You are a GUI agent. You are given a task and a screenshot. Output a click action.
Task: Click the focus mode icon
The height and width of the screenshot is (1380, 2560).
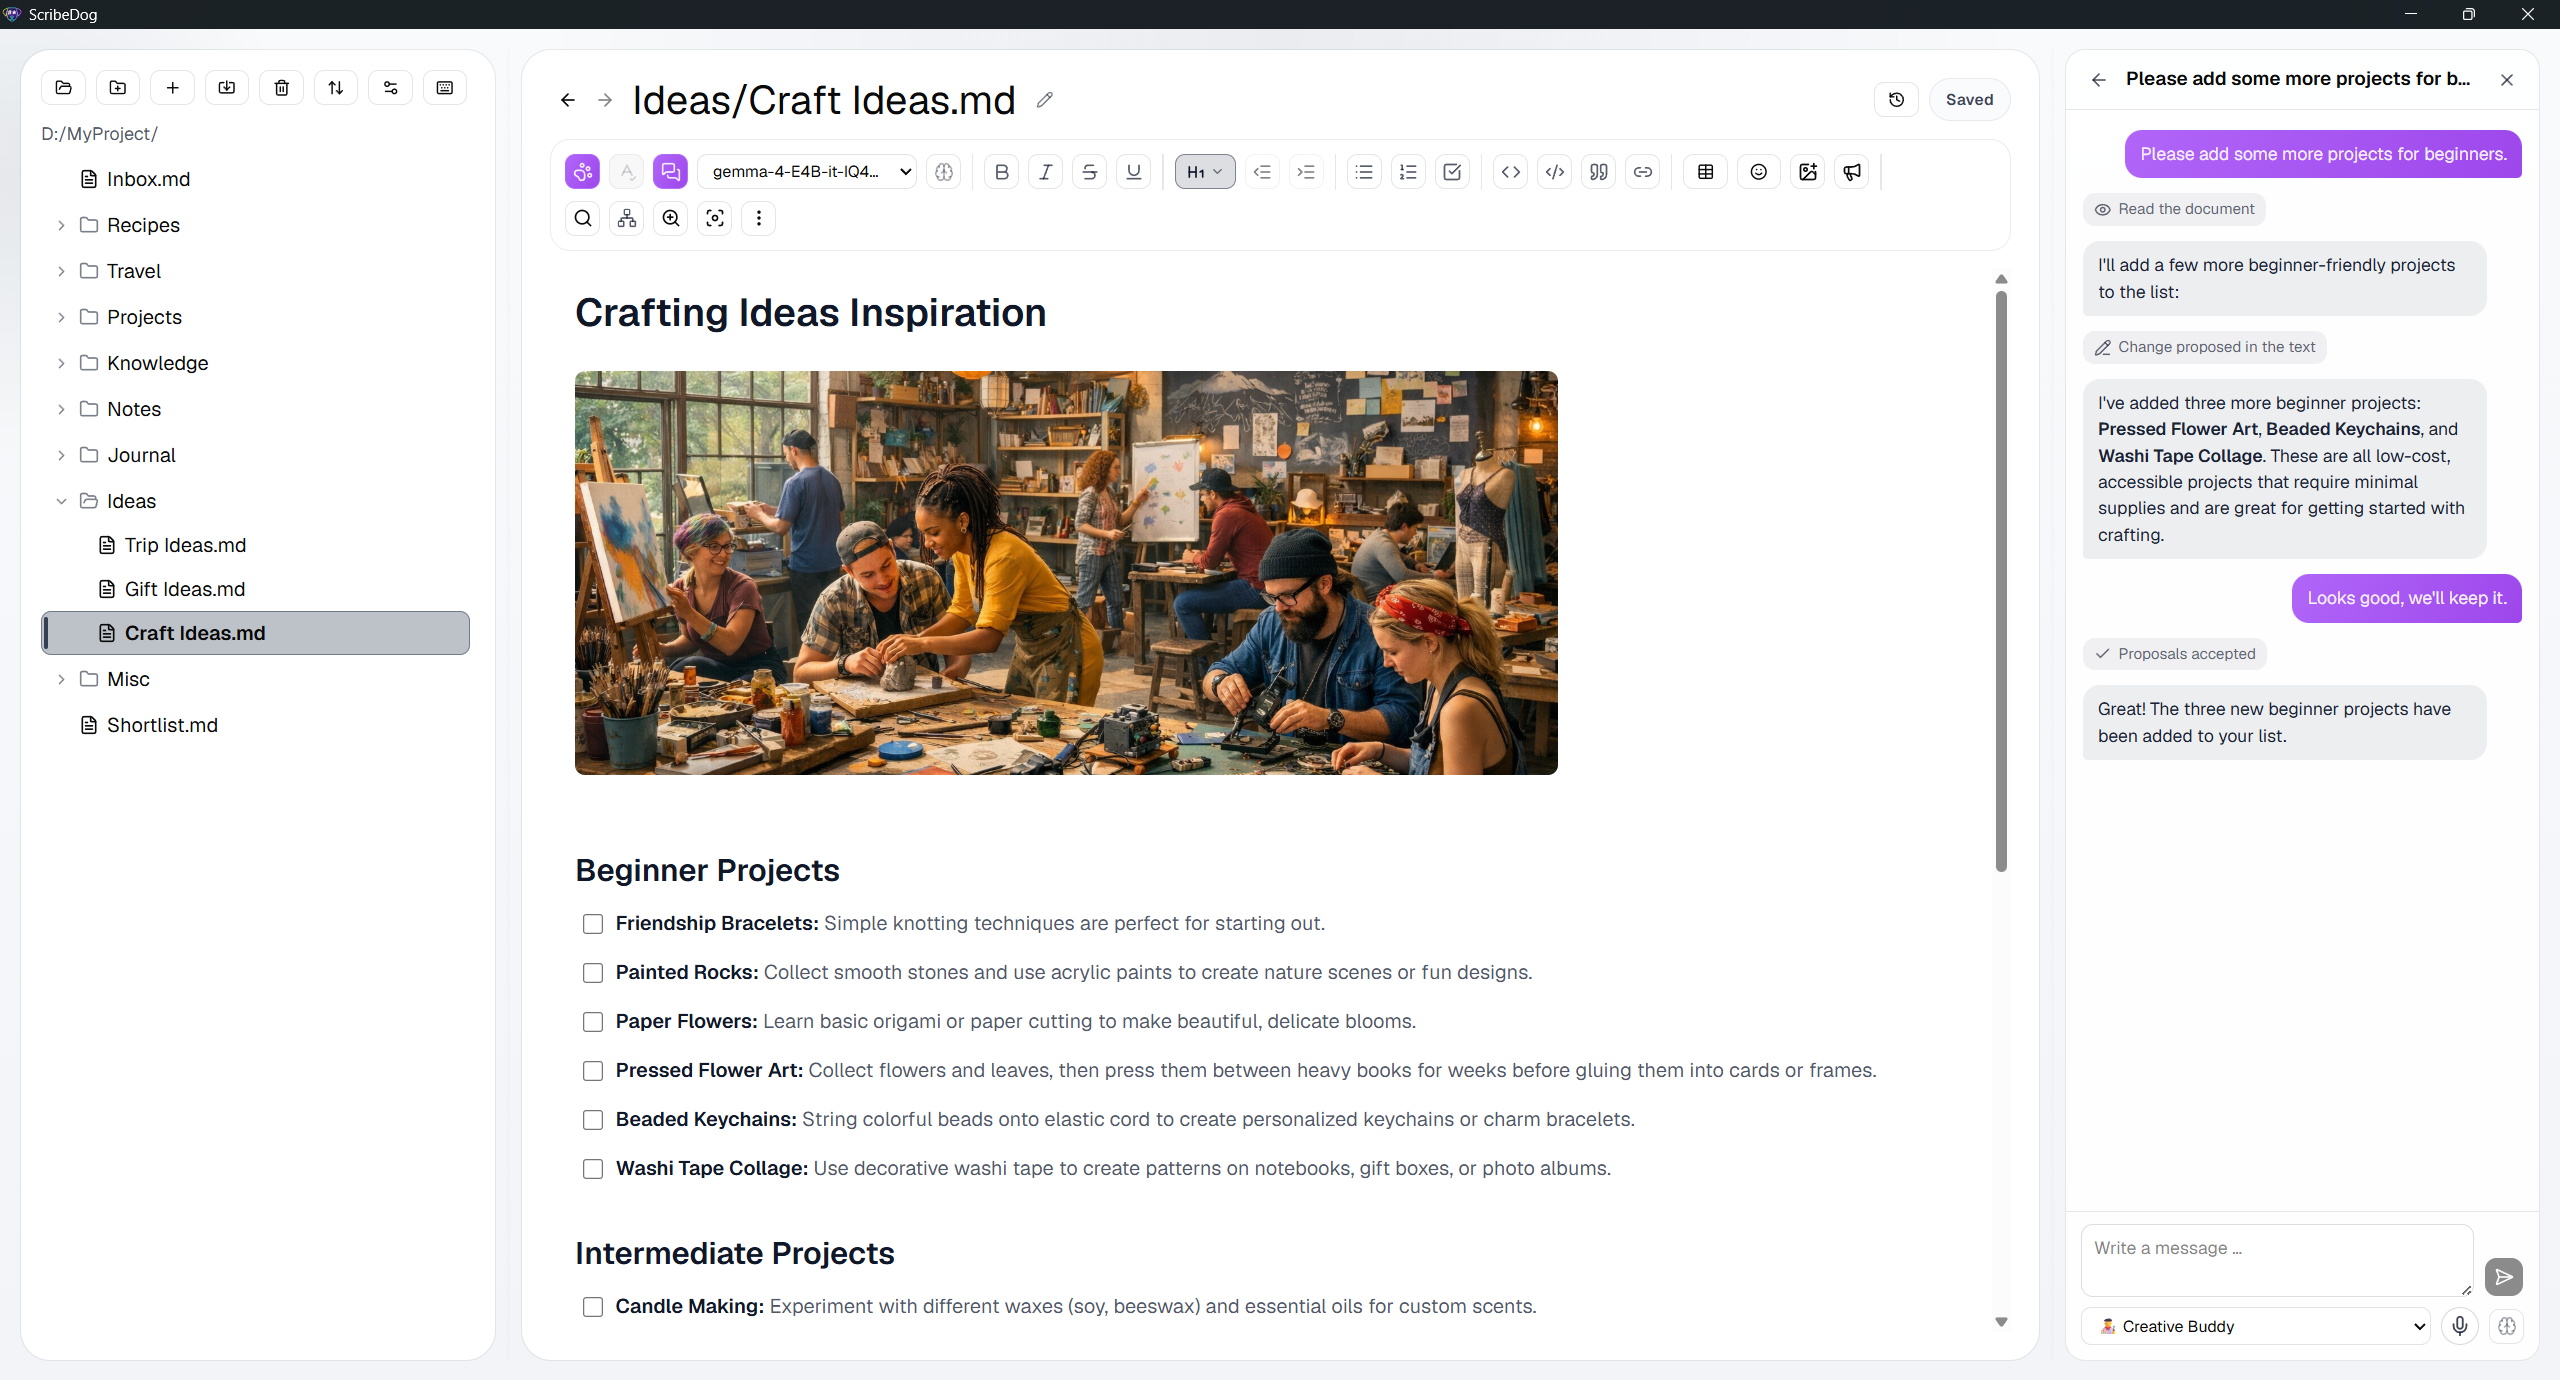(x=715, y=218)
